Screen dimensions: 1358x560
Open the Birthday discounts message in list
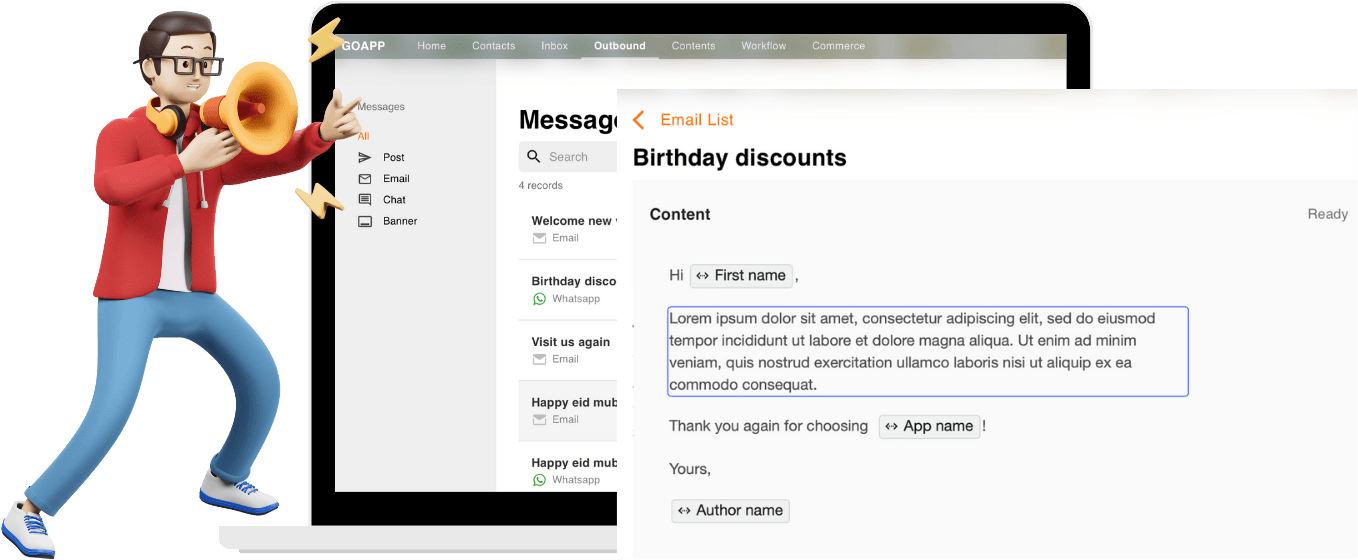point(568,290)
